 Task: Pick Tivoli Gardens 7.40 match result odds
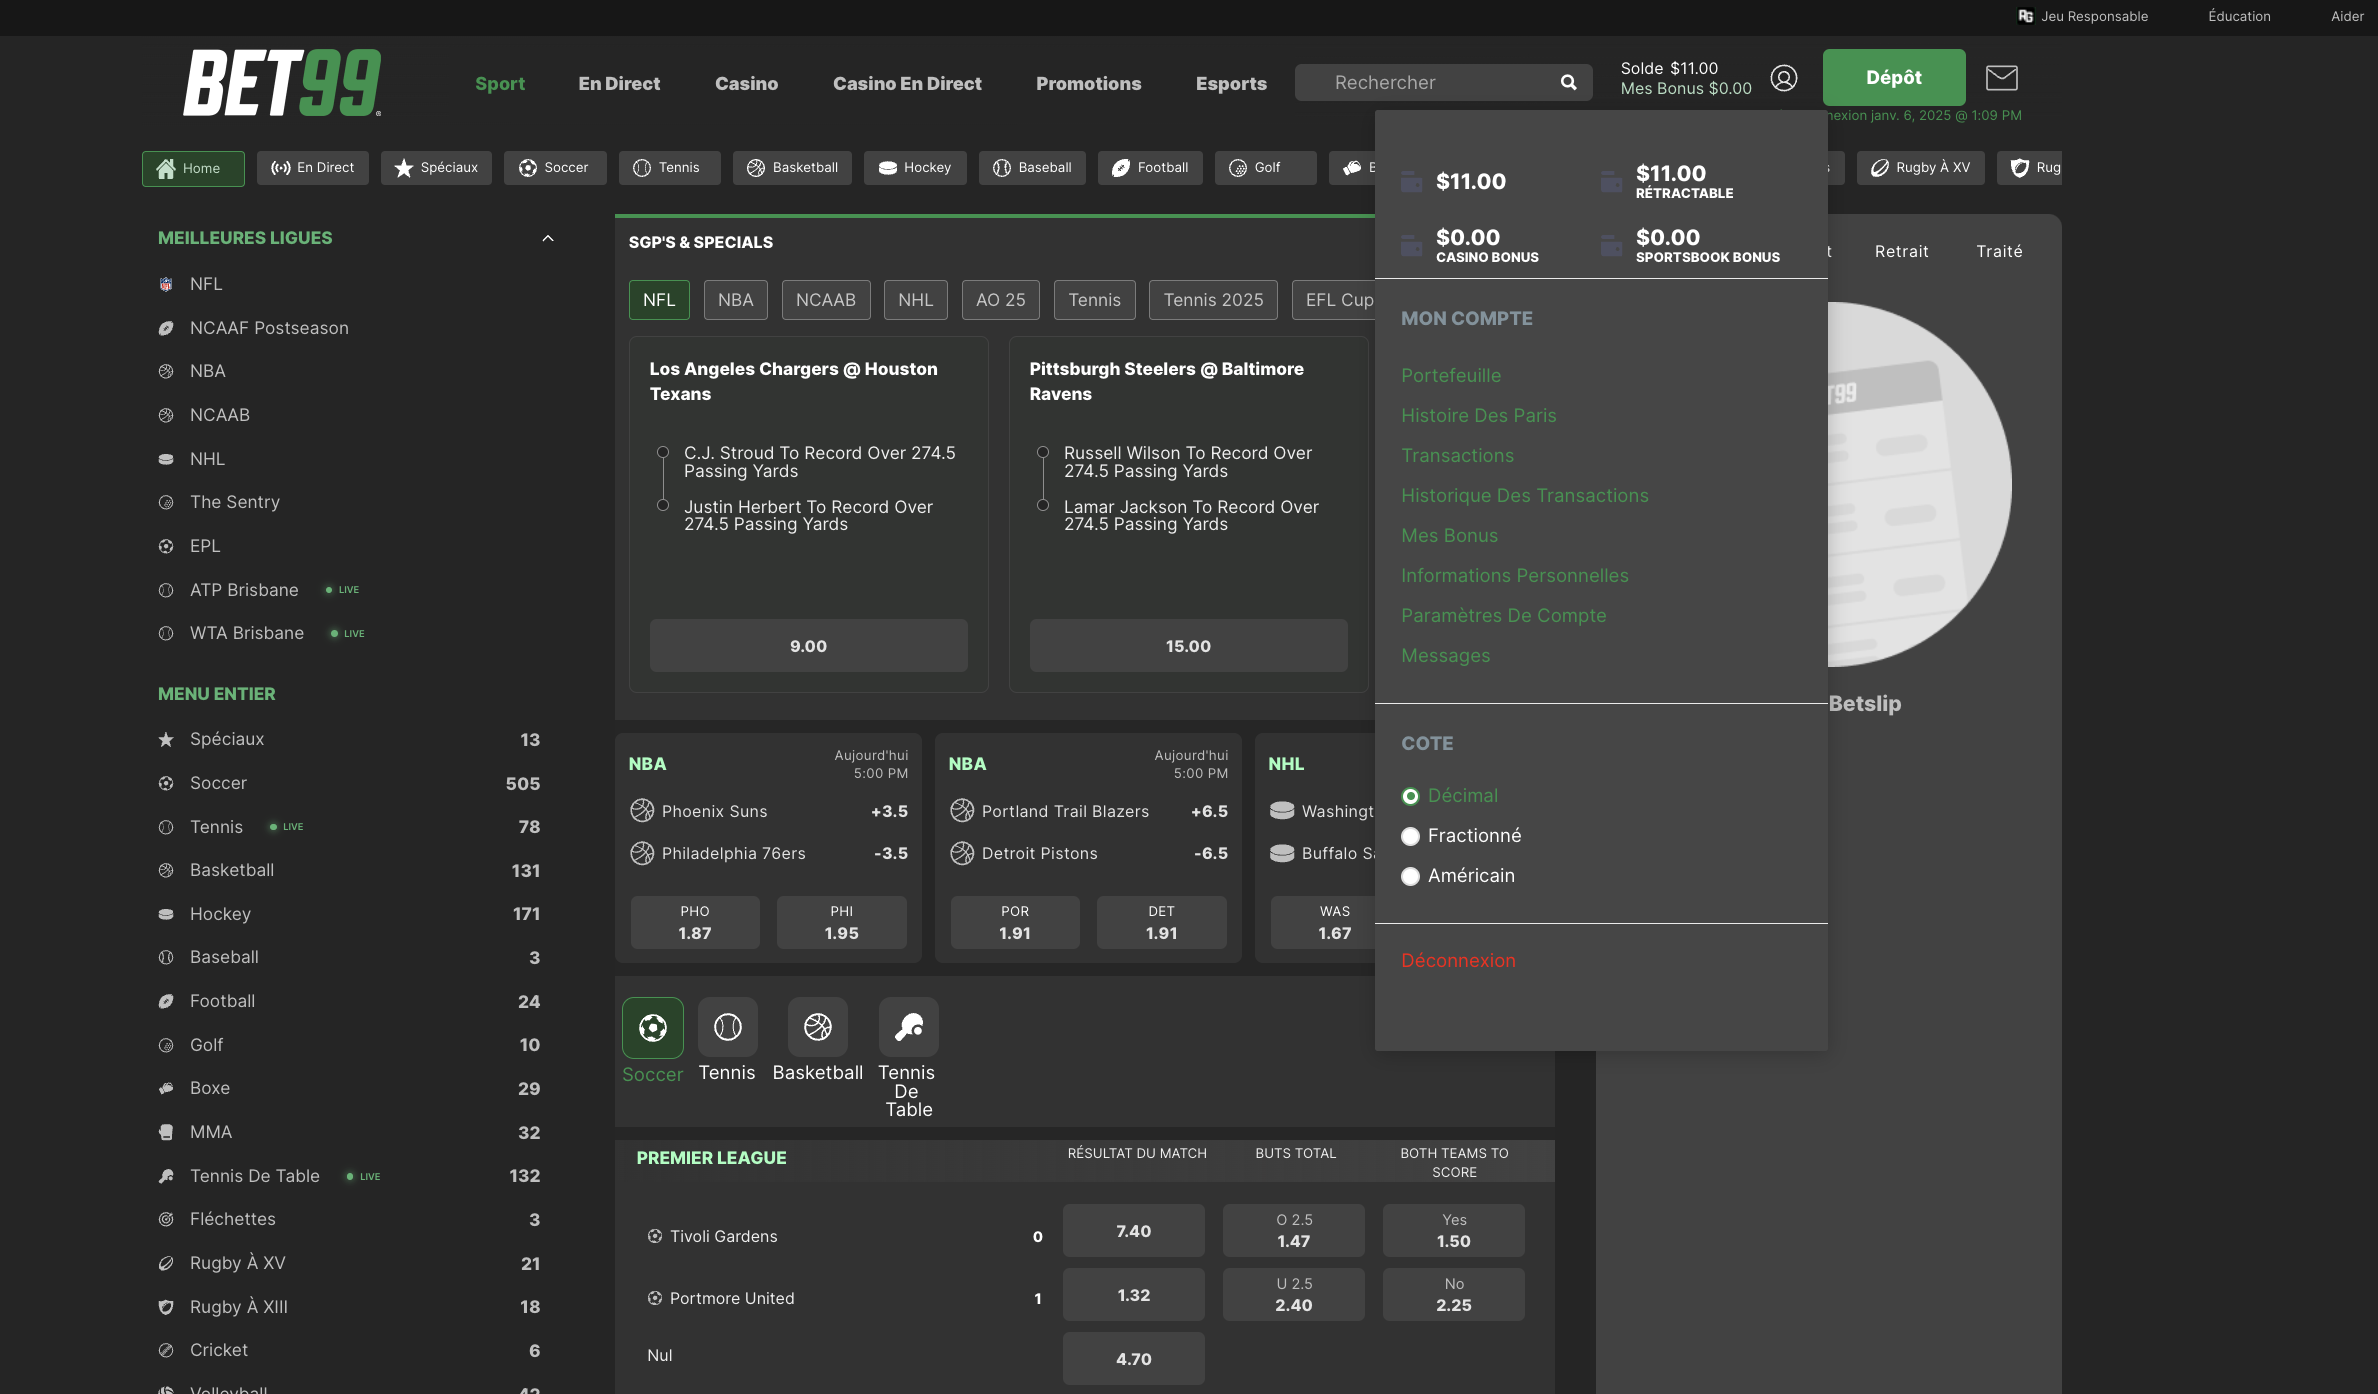coord(1133,1231)
